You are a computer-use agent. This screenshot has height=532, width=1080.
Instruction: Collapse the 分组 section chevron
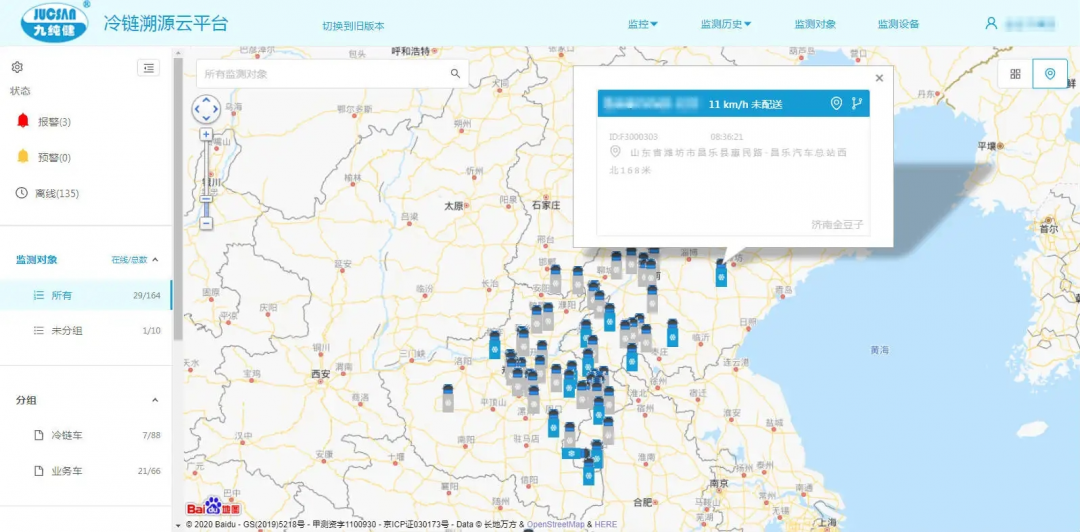coord(155,400)
